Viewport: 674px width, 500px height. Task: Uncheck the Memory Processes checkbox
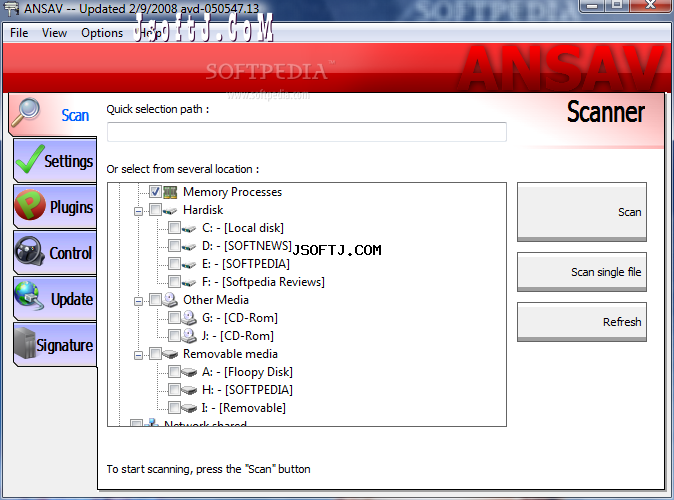pos(155,192)
